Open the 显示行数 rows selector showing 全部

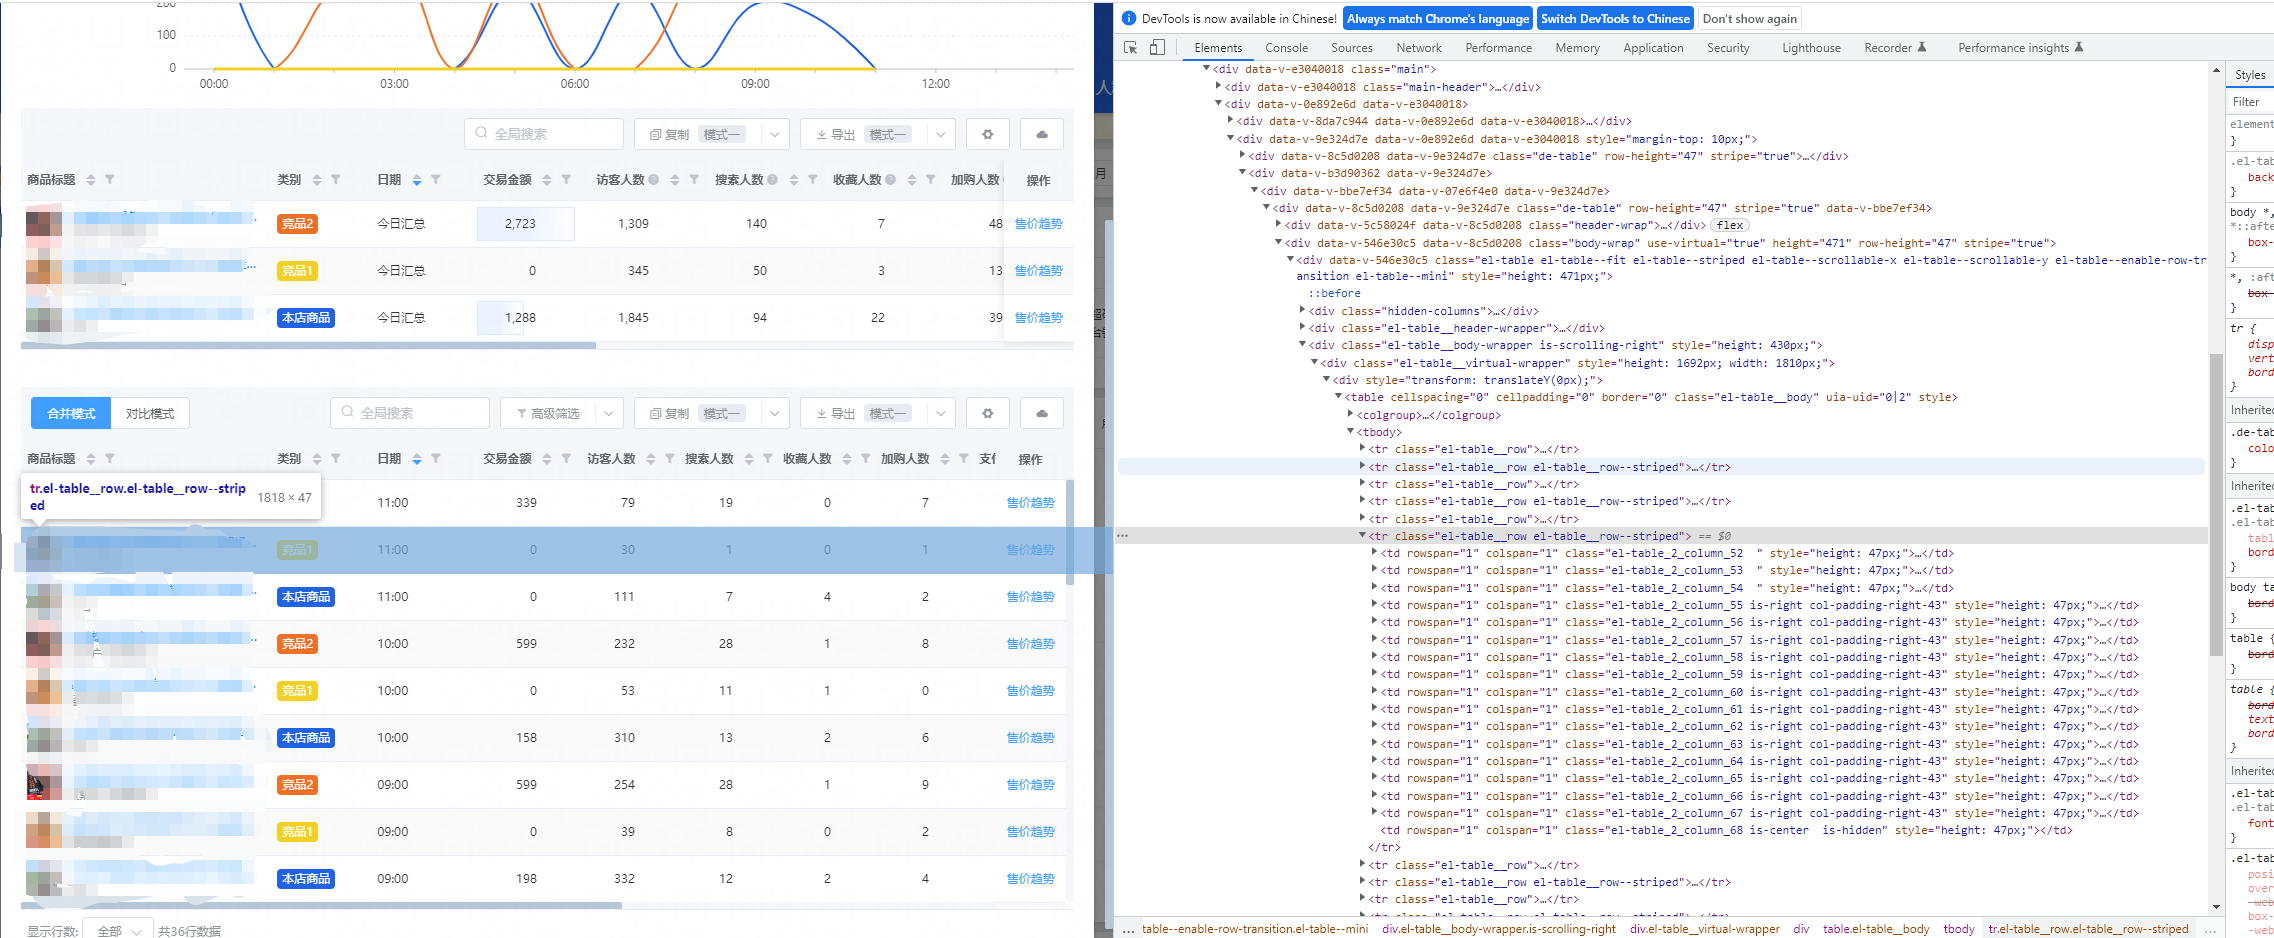point(118,930)
